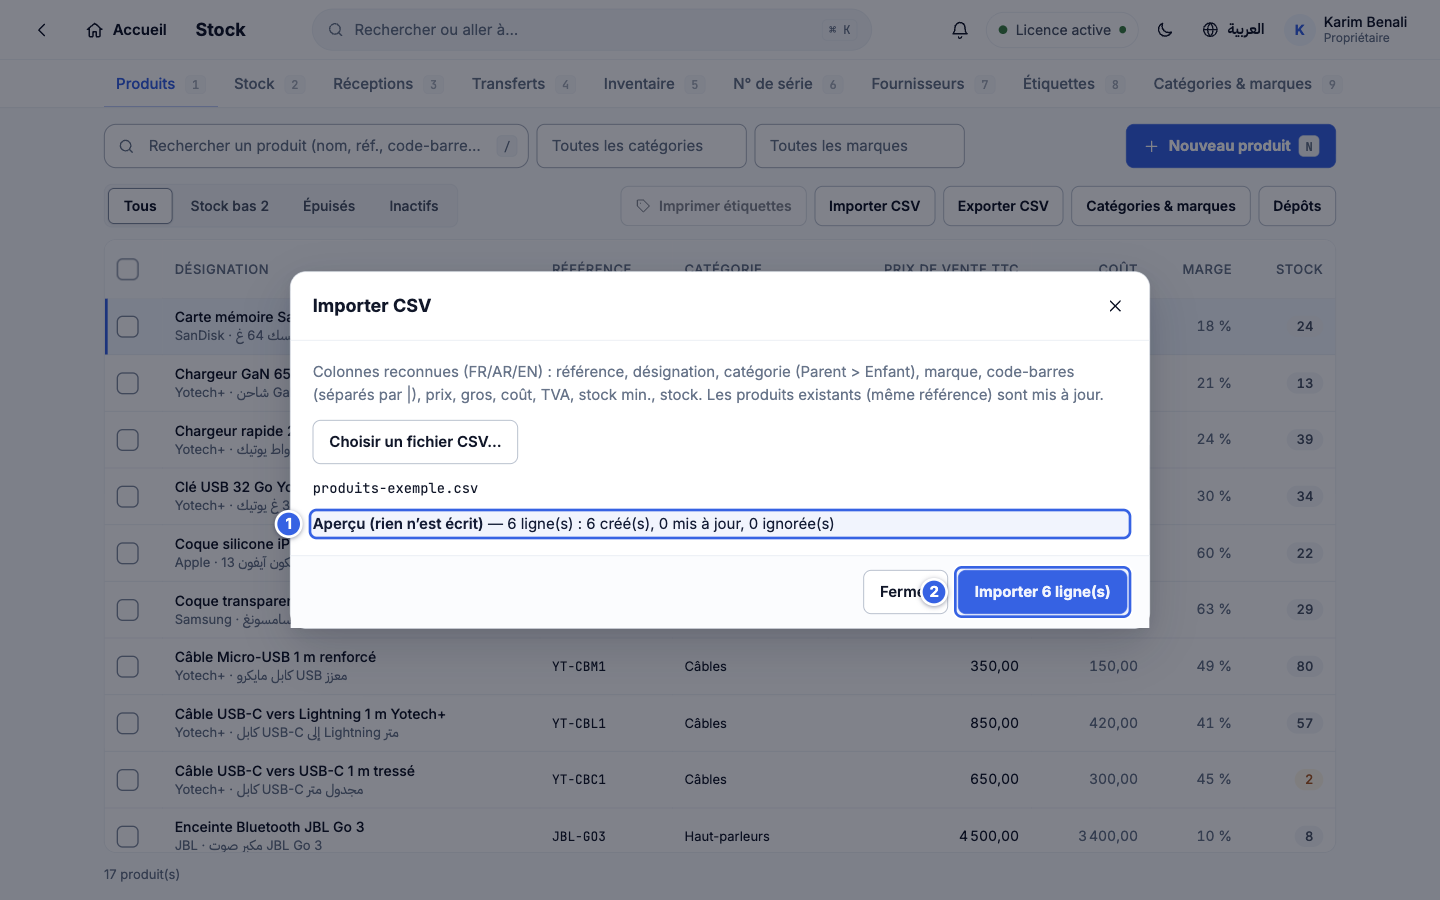Click Imprimer étiquettes button
Image resolution: width=1440 pixels, height=900 pixels.
(713, 206)
